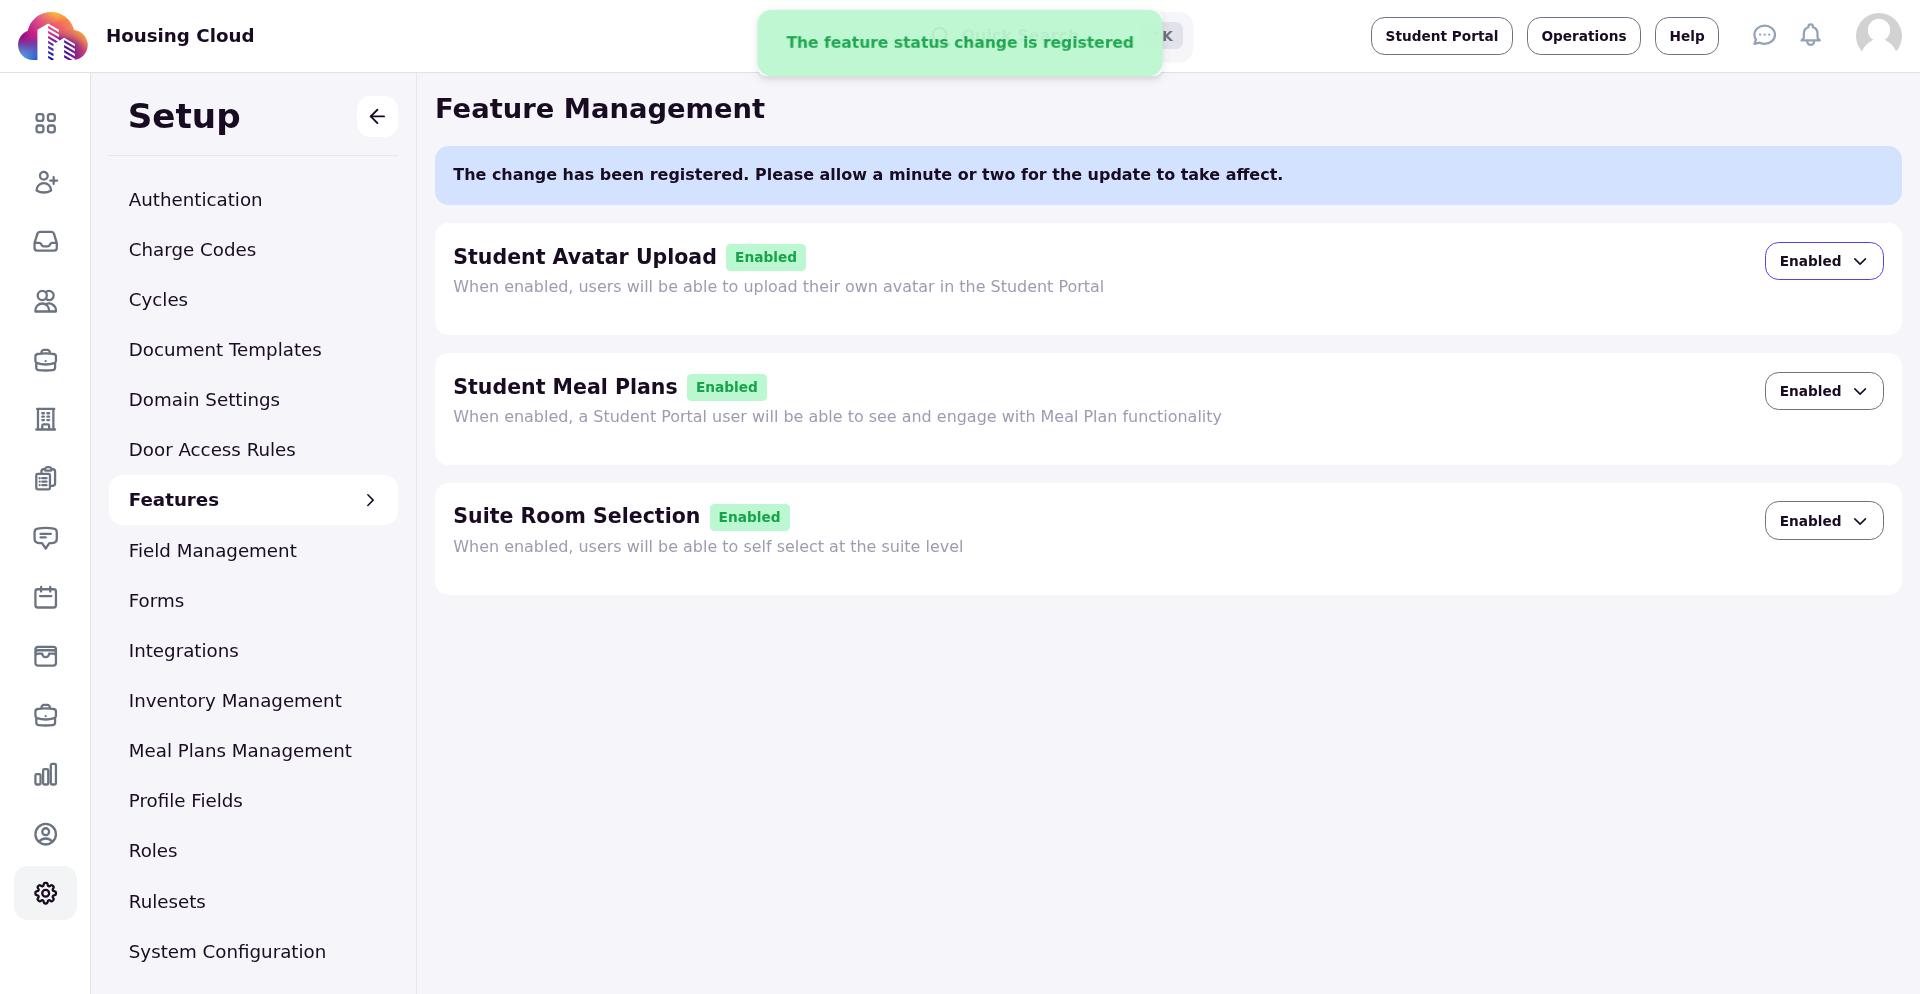Click the clipboard documents icon in sidebar
1920x994 pixels.
pos(45,478)
